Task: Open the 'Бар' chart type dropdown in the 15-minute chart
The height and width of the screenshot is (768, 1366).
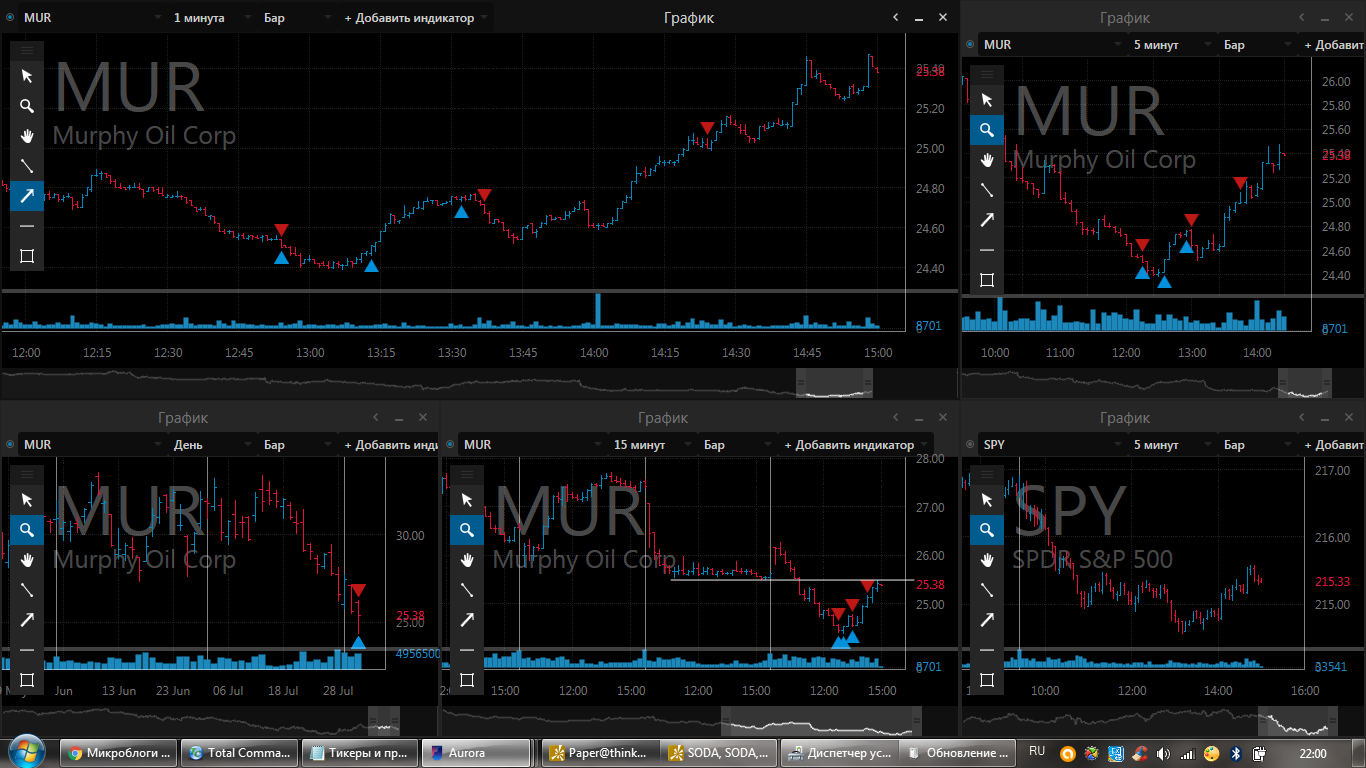Action: click(x=738, y=445)
